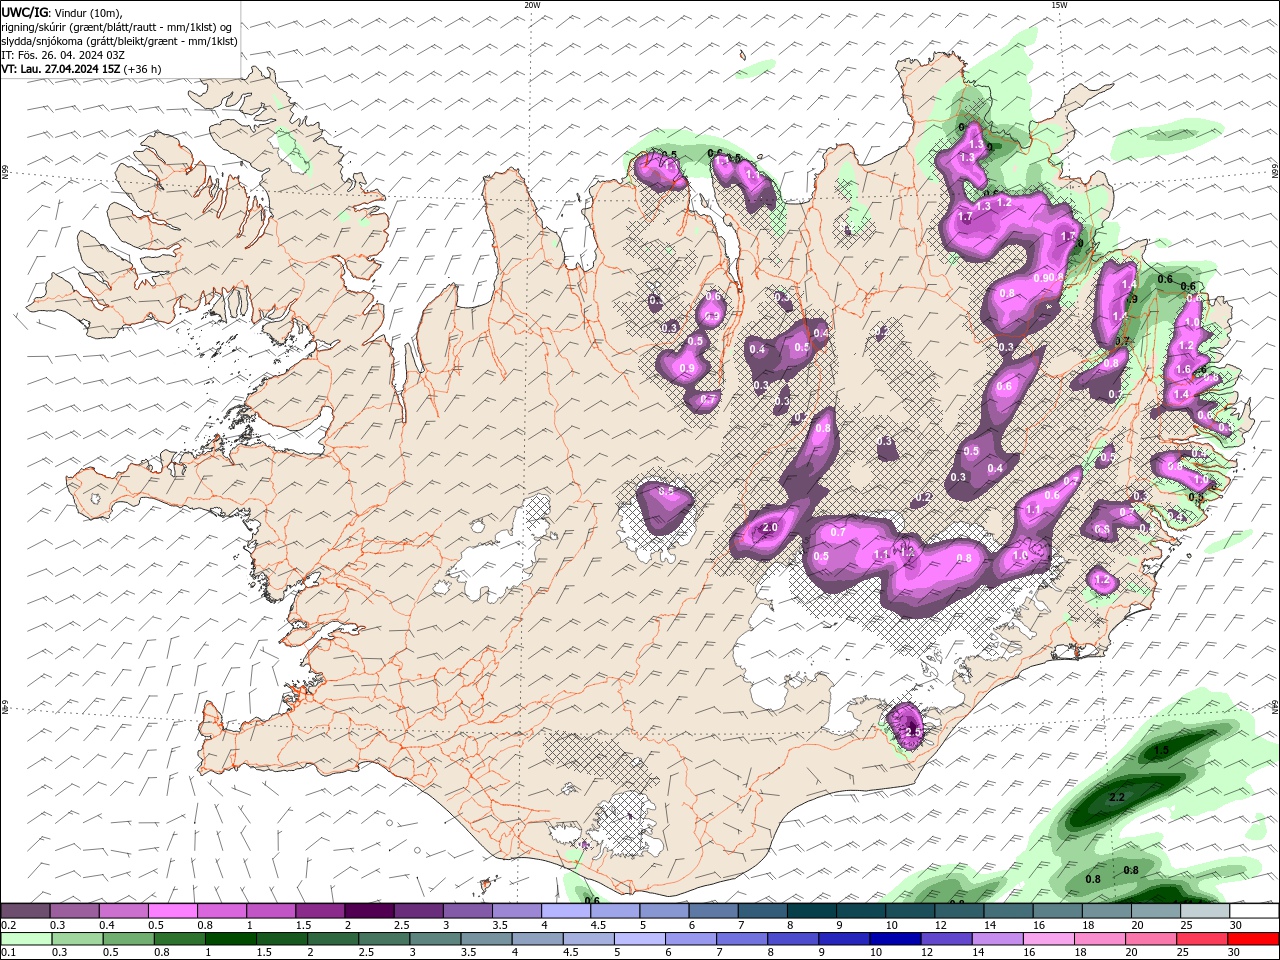Click the "2.2" value in the offshore rain band

[1118, 798]
